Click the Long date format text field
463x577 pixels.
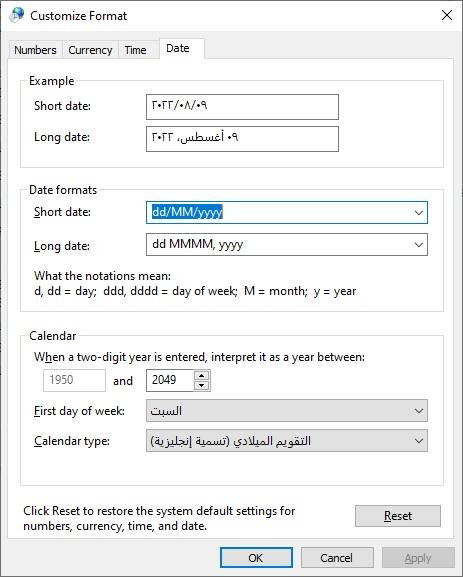point(279,244)
